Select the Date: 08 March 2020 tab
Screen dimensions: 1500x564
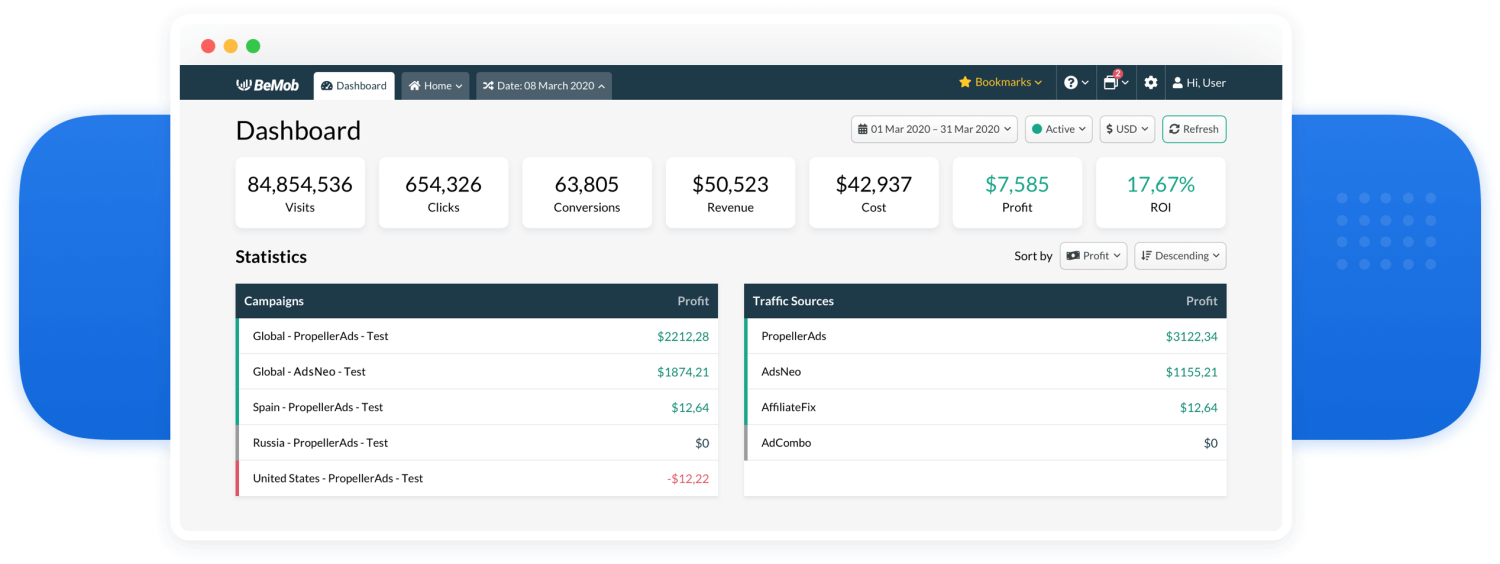[544, 86]
